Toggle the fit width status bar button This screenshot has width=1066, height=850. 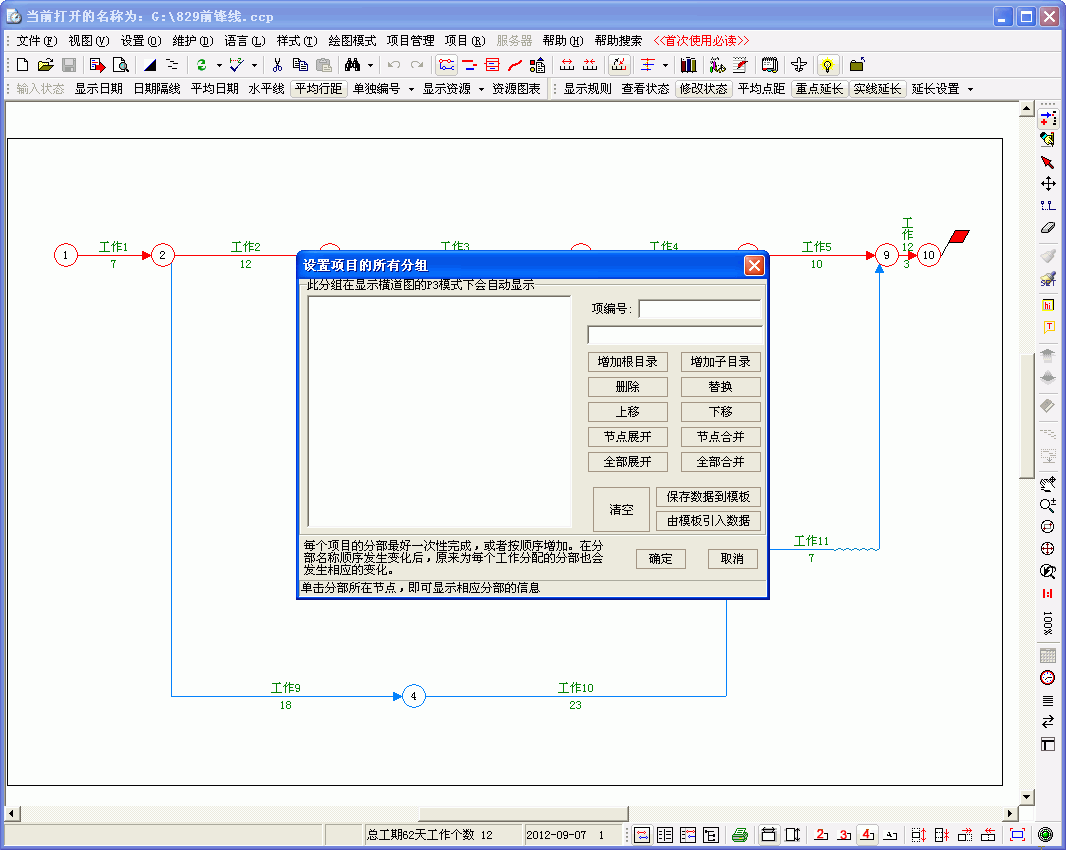pos(768,835)
